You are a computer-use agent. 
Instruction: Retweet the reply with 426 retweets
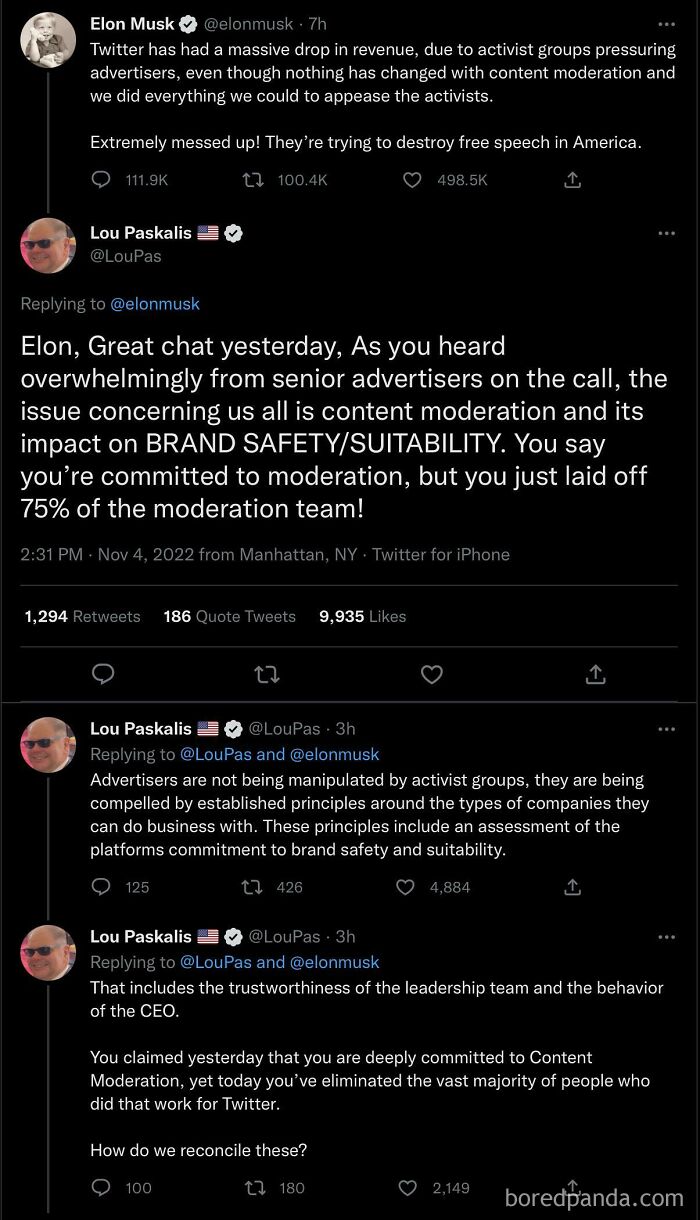click(255, 887)
